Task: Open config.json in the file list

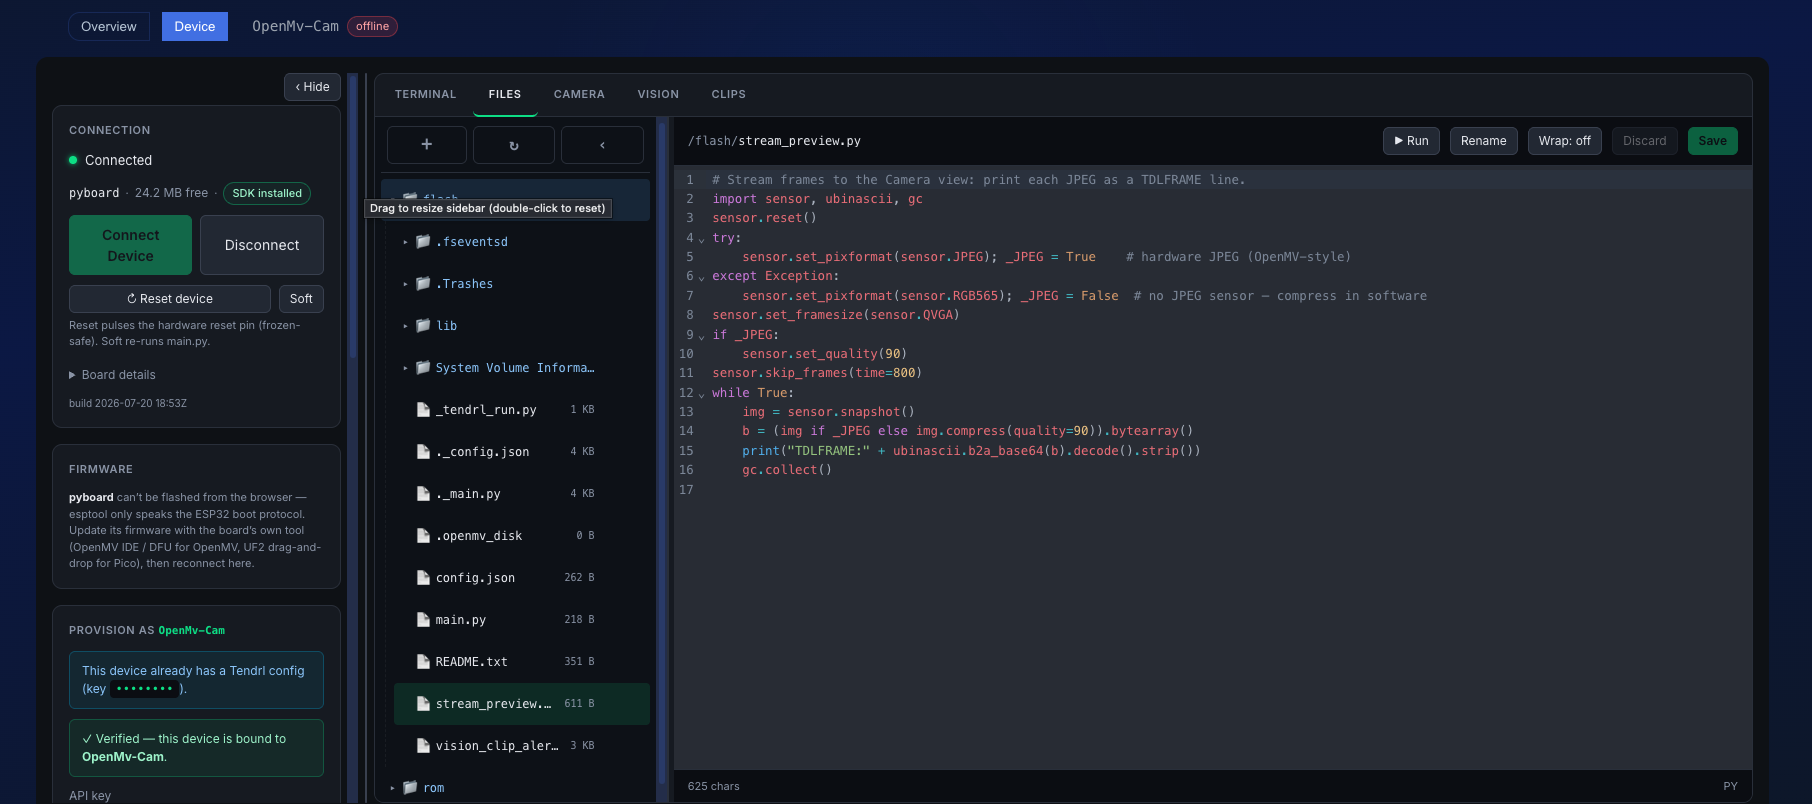Action: point(521,578)
